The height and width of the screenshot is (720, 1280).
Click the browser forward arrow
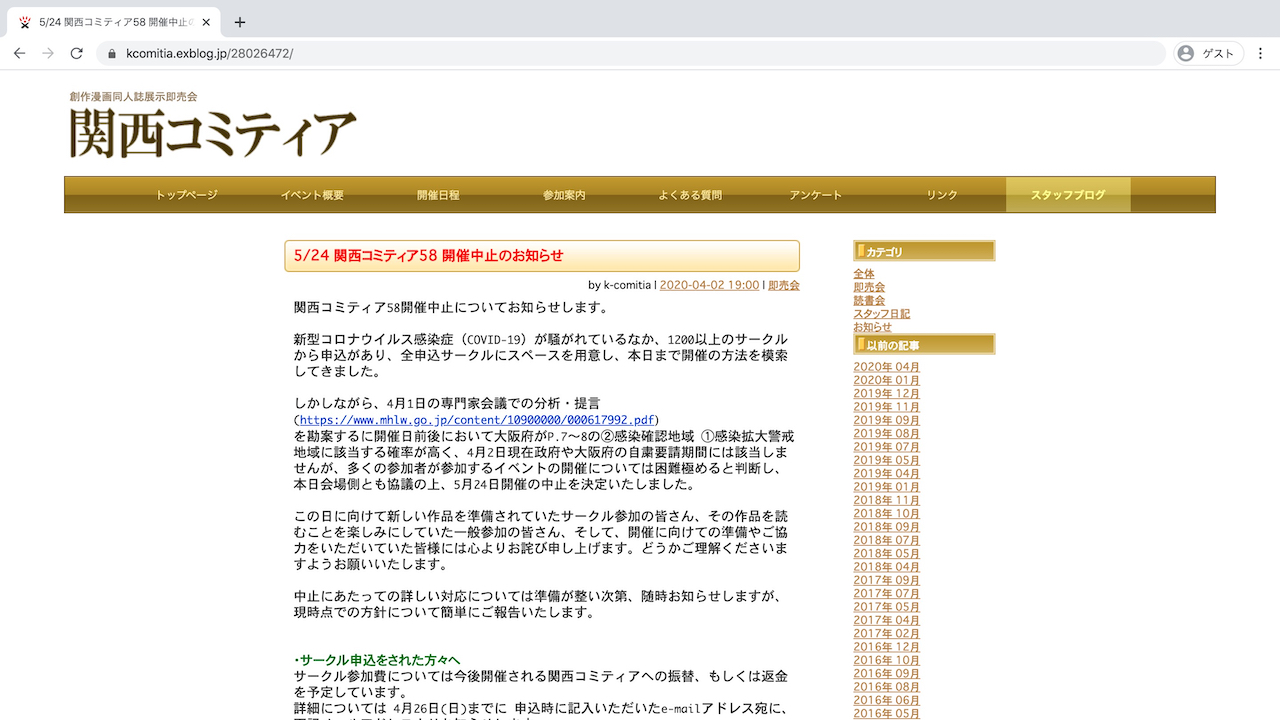click(48, 53)
